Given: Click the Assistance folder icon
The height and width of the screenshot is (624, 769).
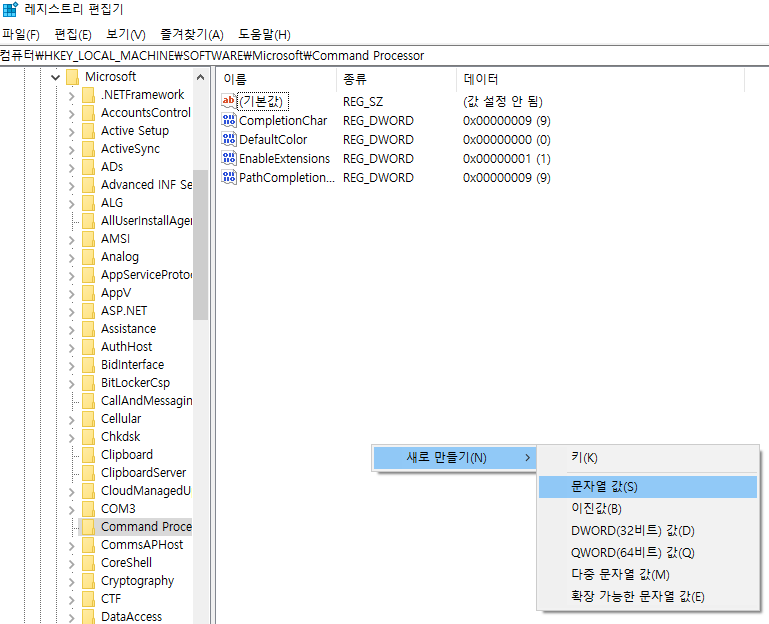Looking at the screenshot, I should (x=88, y=329).
